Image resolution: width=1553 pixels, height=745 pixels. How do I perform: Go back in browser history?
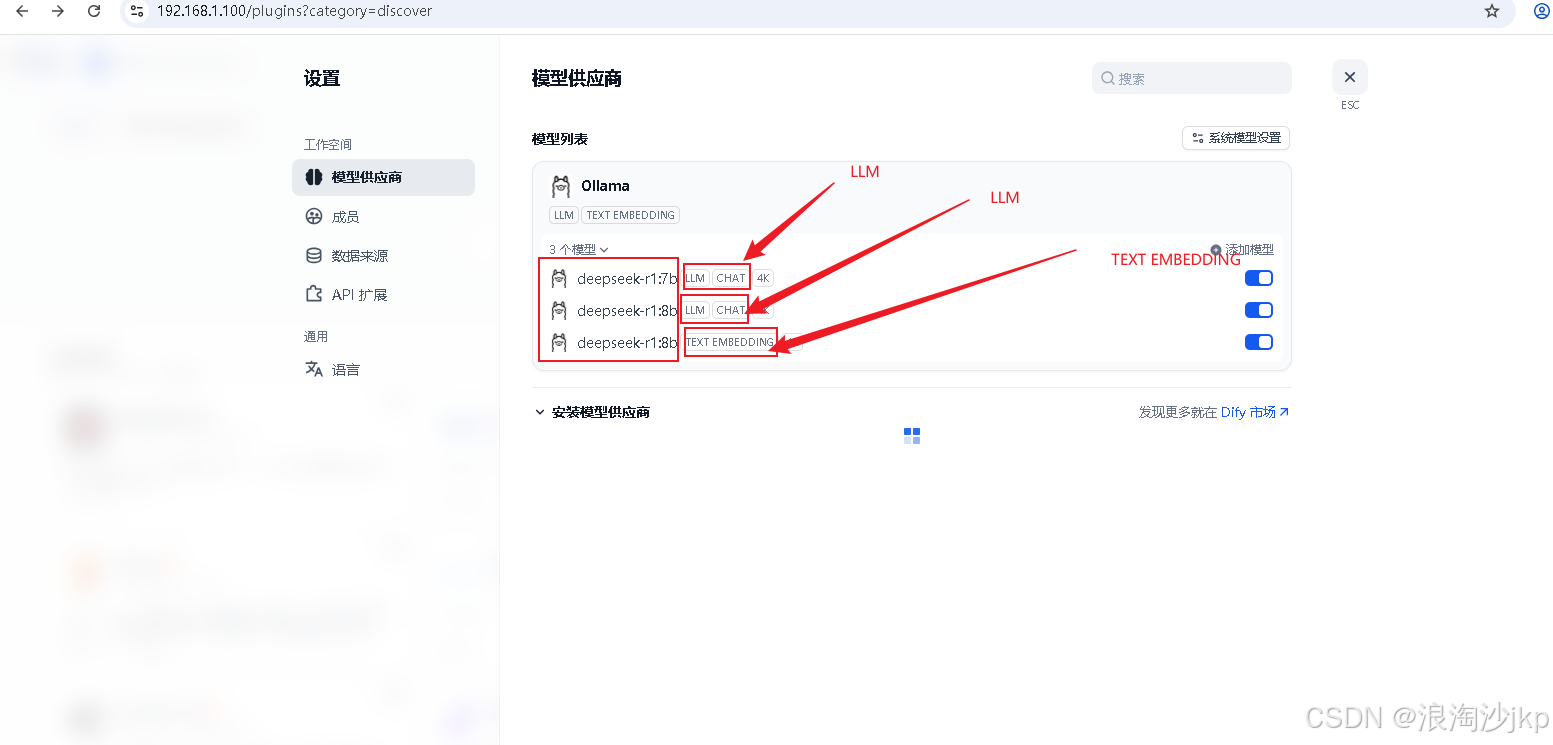tap(22, 11)
